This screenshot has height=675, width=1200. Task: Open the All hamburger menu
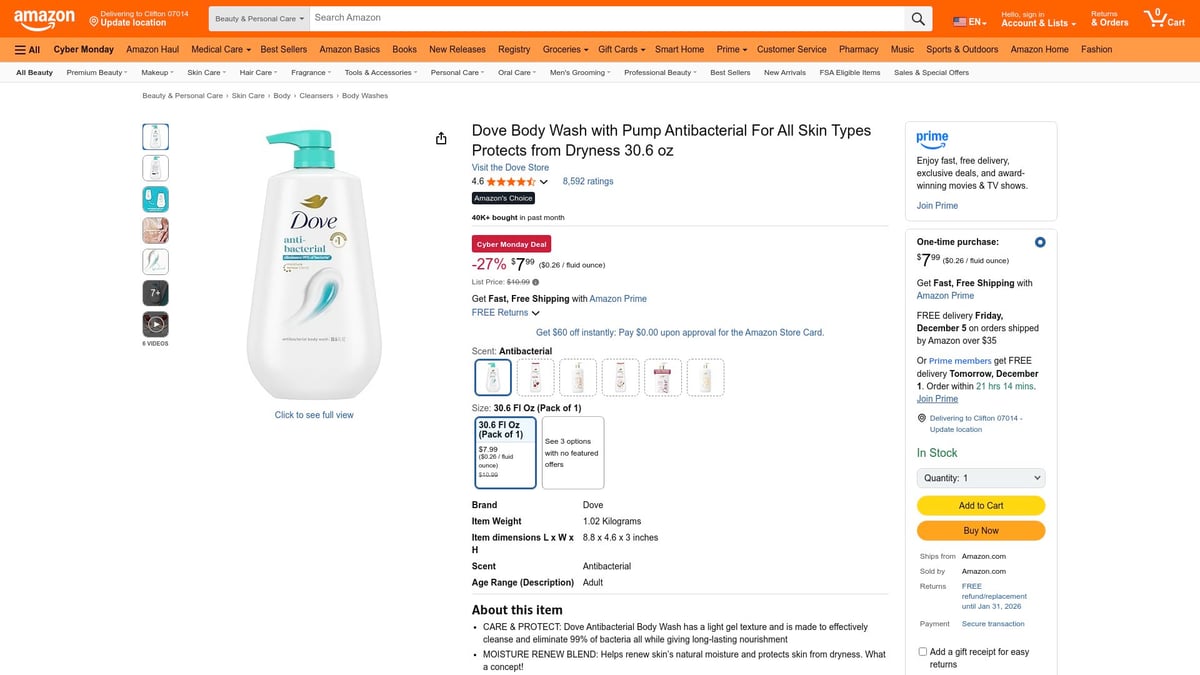(x=27, y=49)
